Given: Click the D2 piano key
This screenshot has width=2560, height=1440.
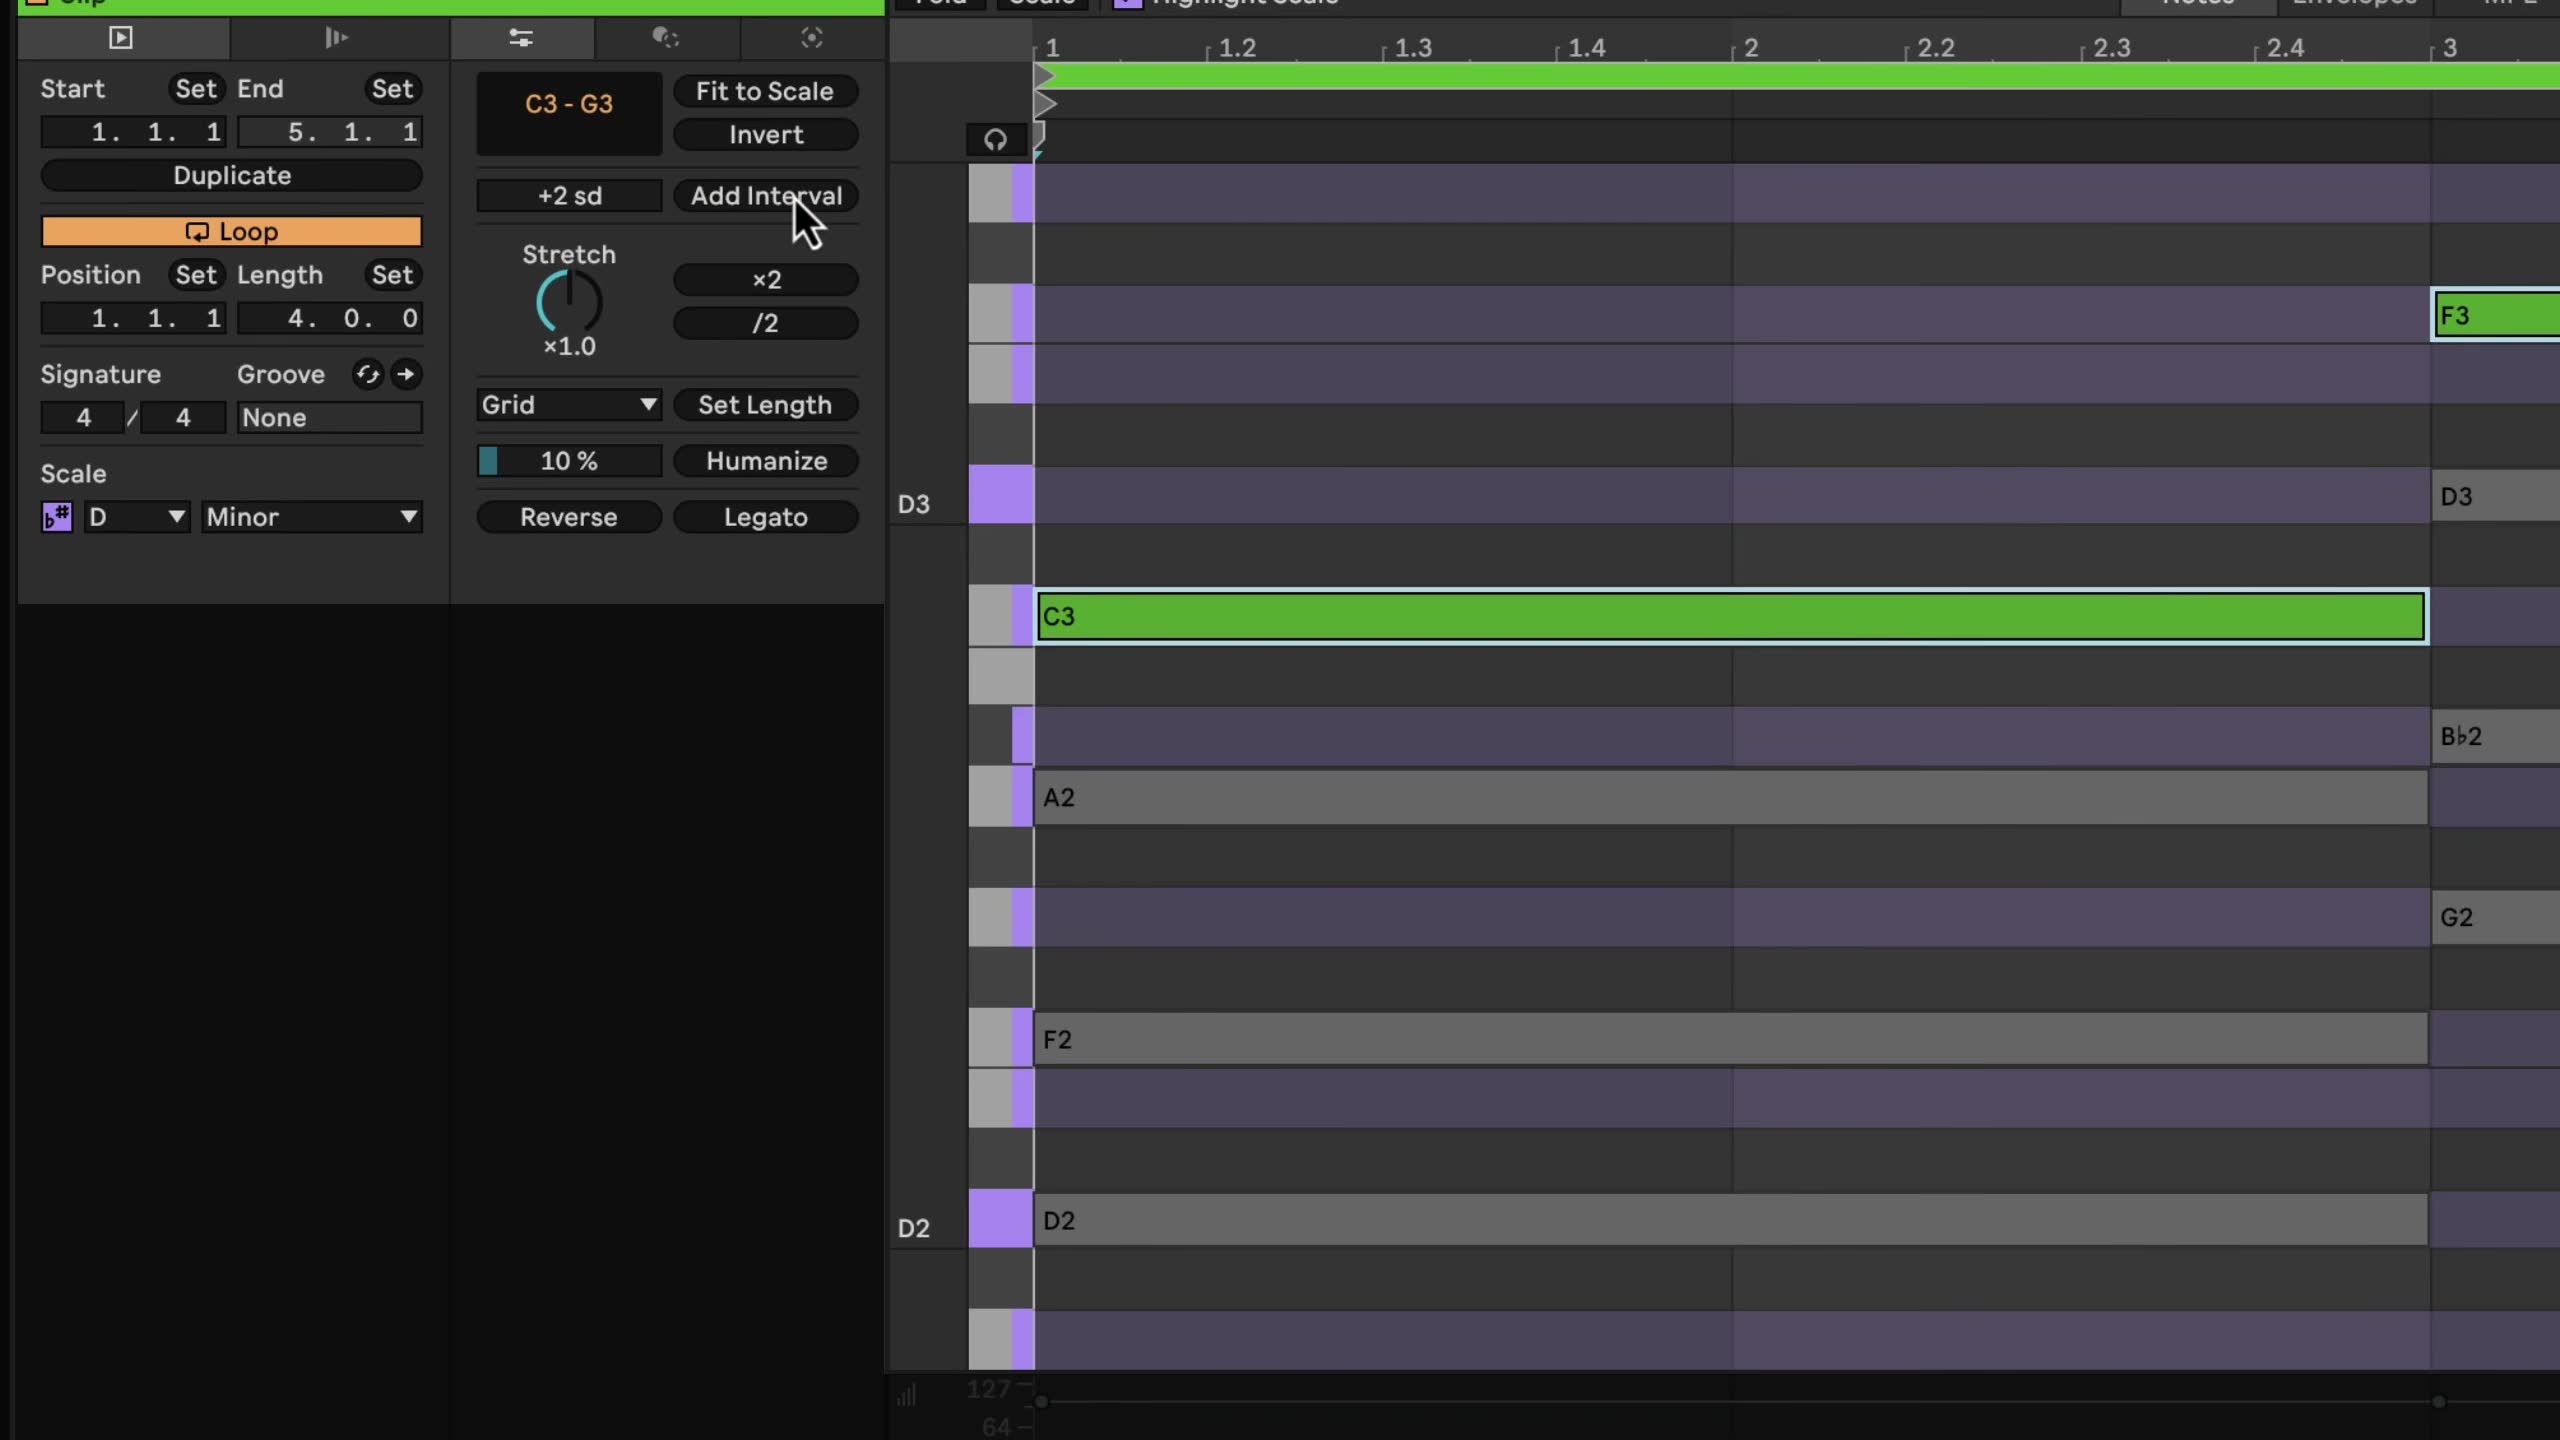Looking at the screenshot, I should click(1000, 1219).
